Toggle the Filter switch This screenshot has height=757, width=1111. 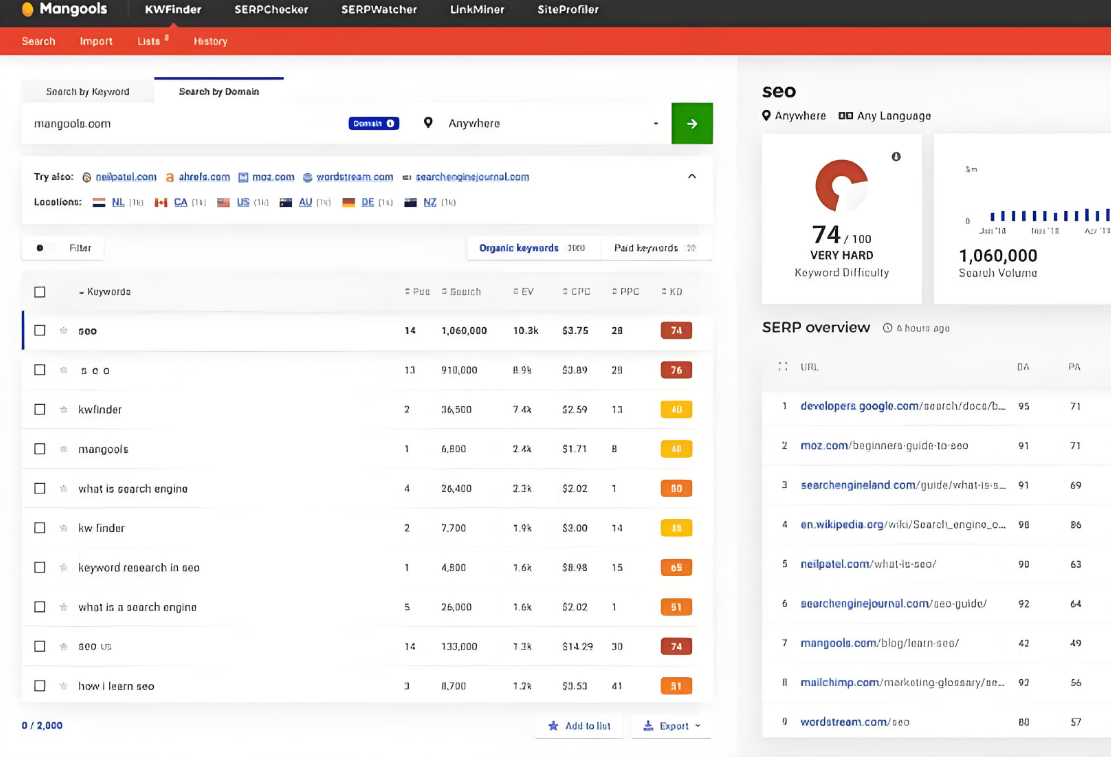point(44,248)
